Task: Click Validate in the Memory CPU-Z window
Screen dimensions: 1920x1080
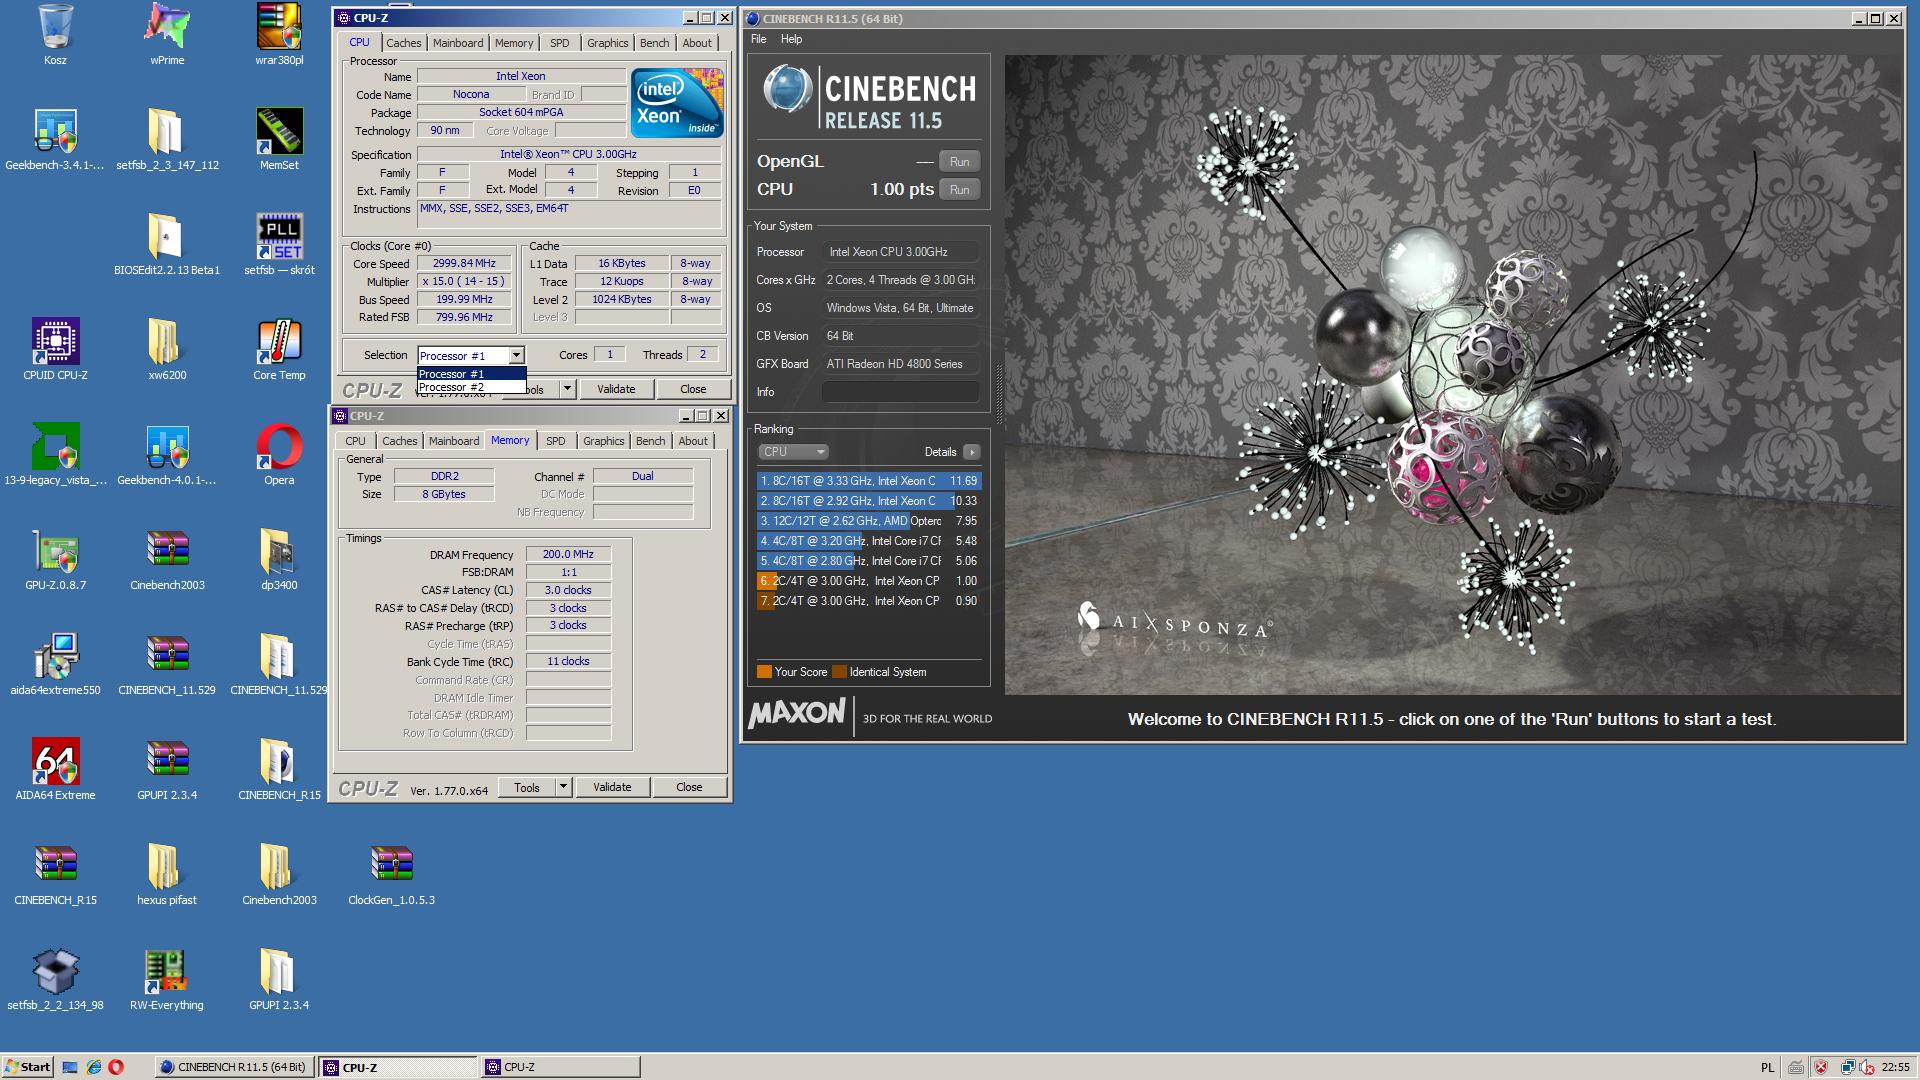Action: (612, 787)
